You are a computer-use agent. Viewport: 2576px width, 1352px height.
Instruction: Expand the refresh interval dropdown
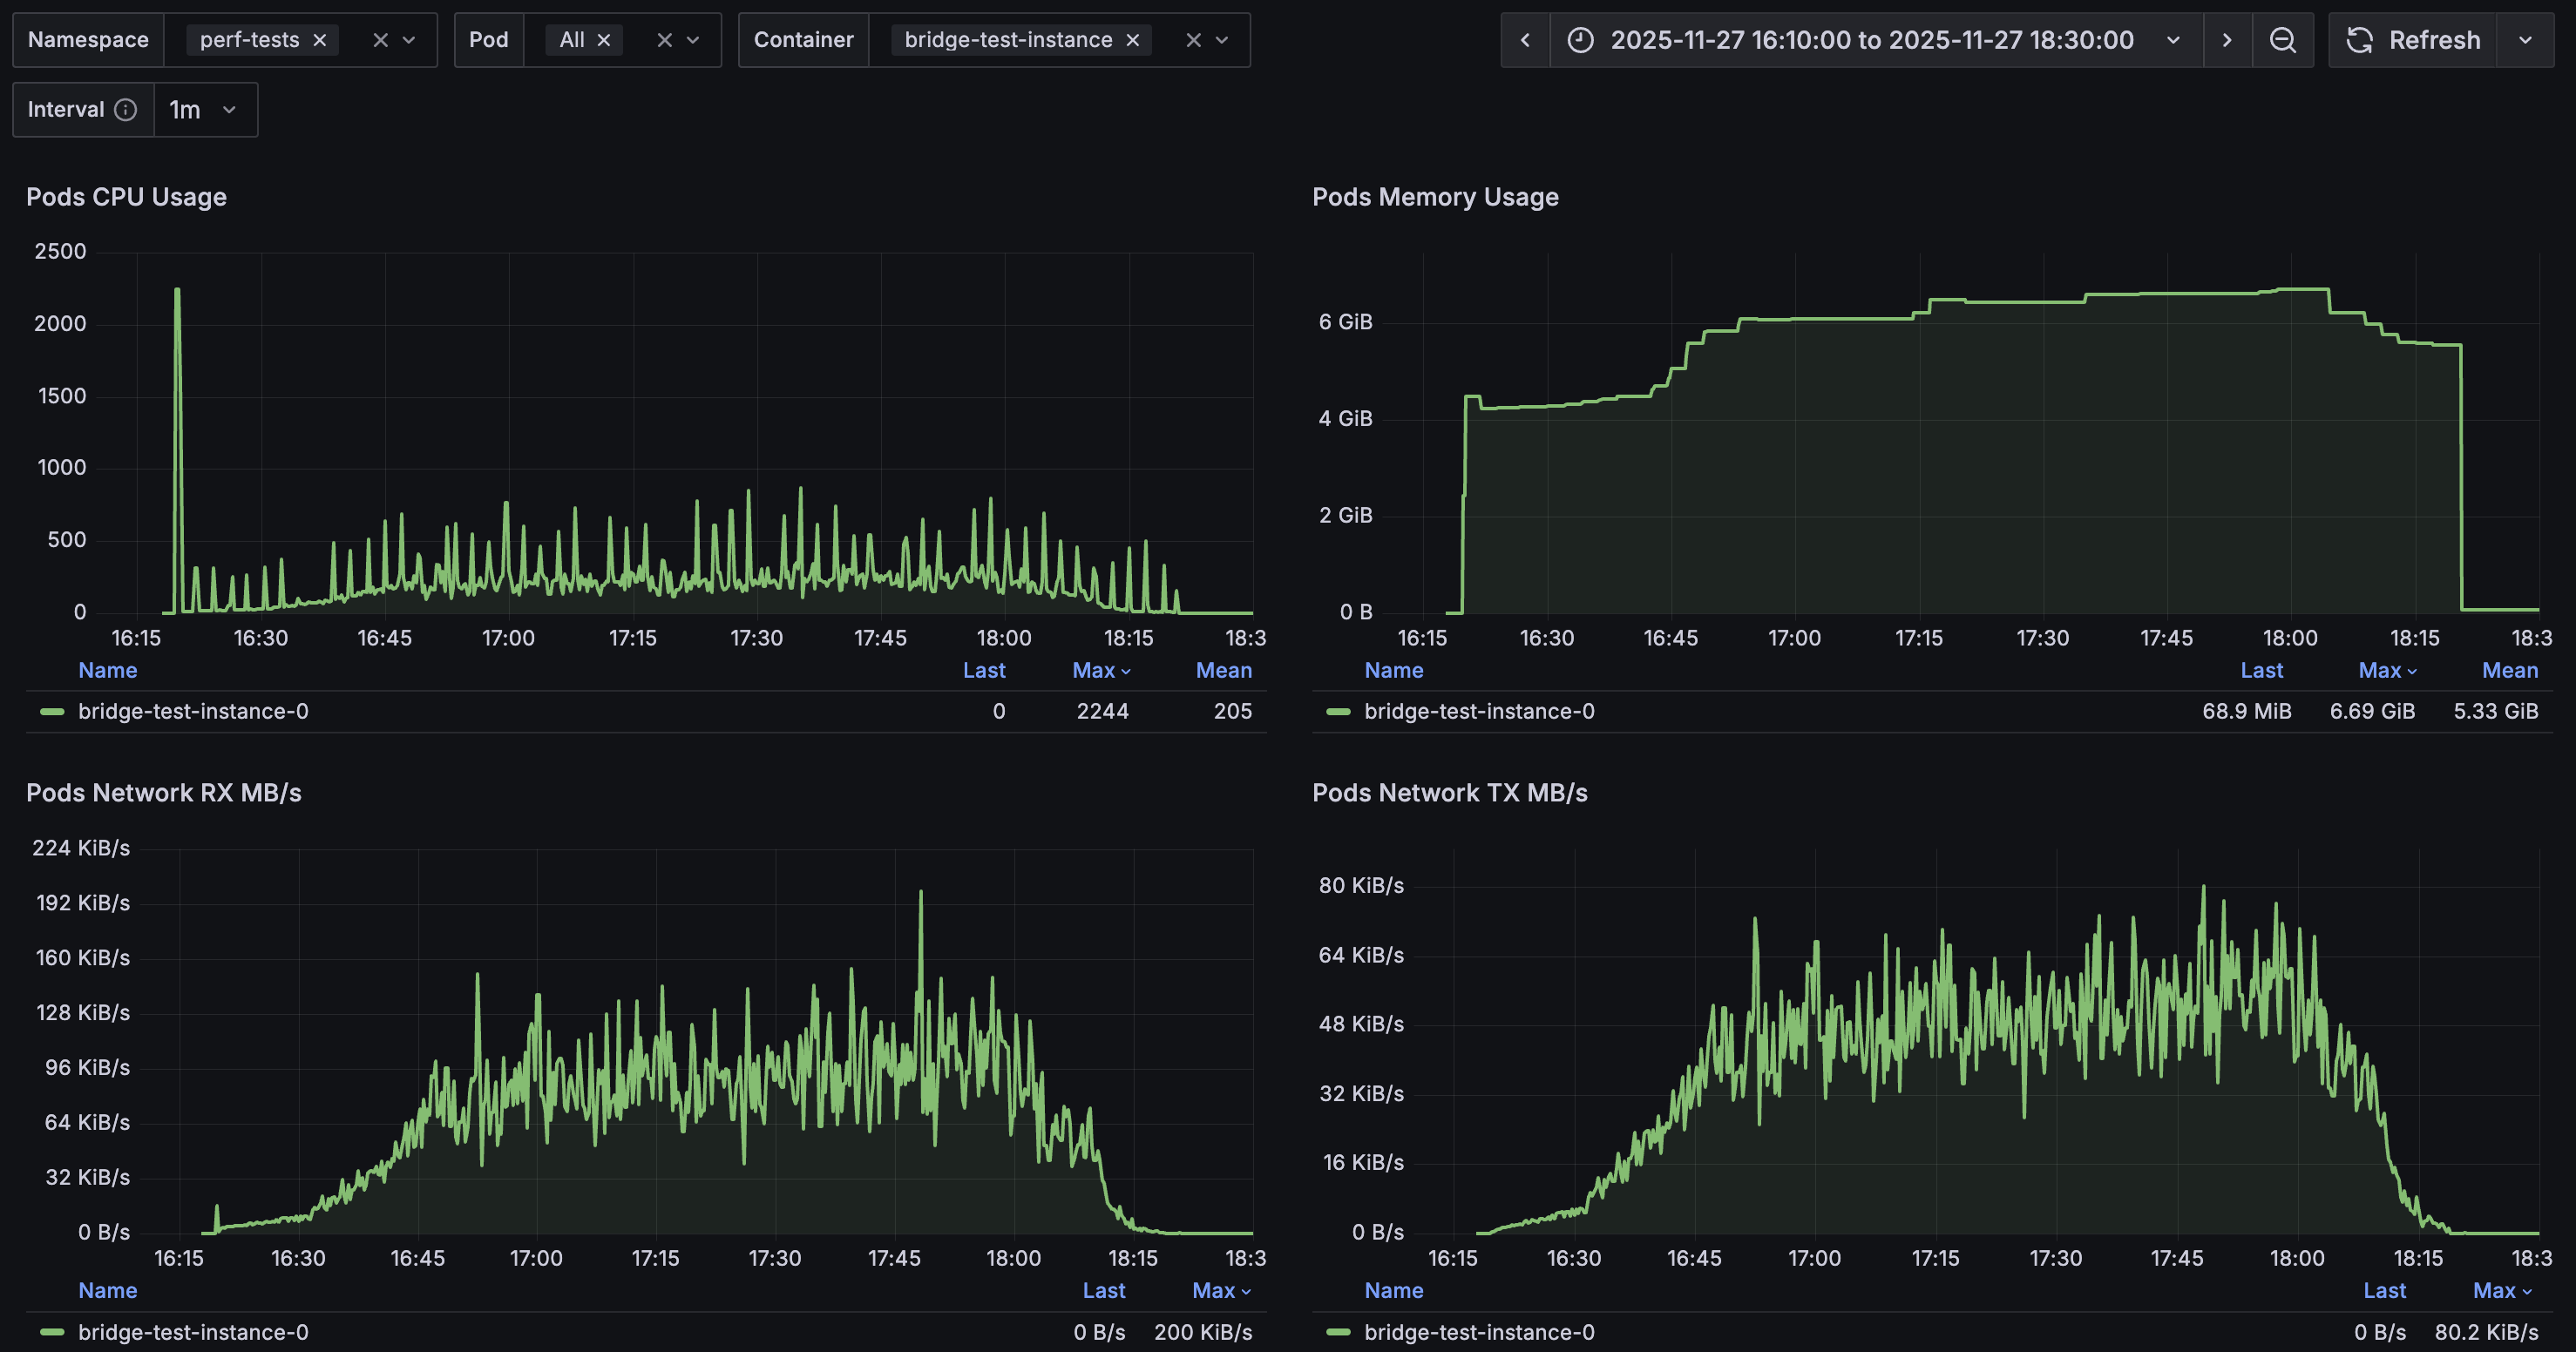coord(2526,40)
